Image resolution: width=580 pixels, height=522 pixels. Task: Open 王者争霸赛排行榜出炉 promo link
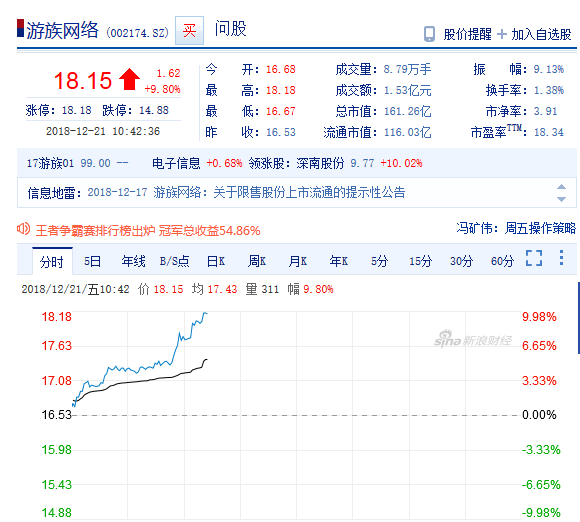coord(148,231)
